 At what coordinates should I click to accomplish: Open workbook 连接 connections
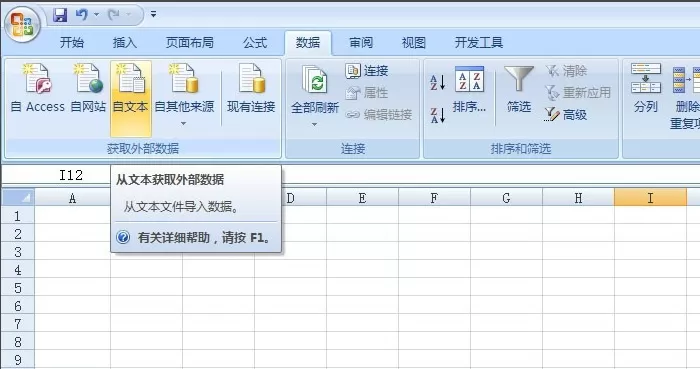(367, 70)
